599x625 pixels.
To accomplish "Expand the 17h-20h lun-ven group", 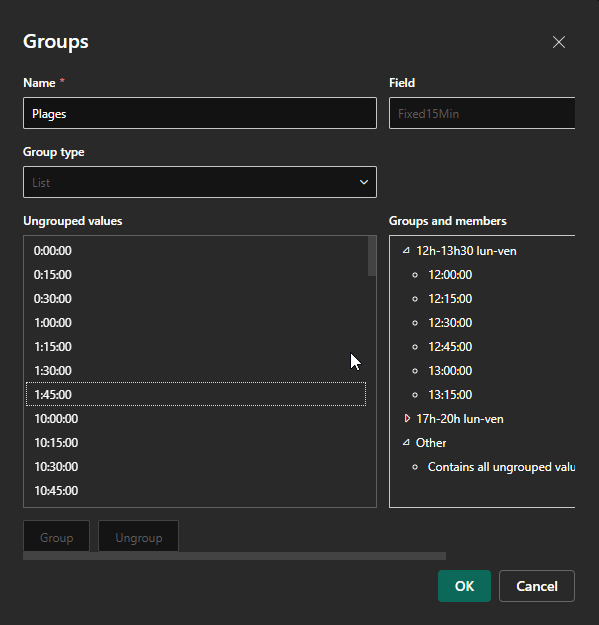I will click(407, 419).
